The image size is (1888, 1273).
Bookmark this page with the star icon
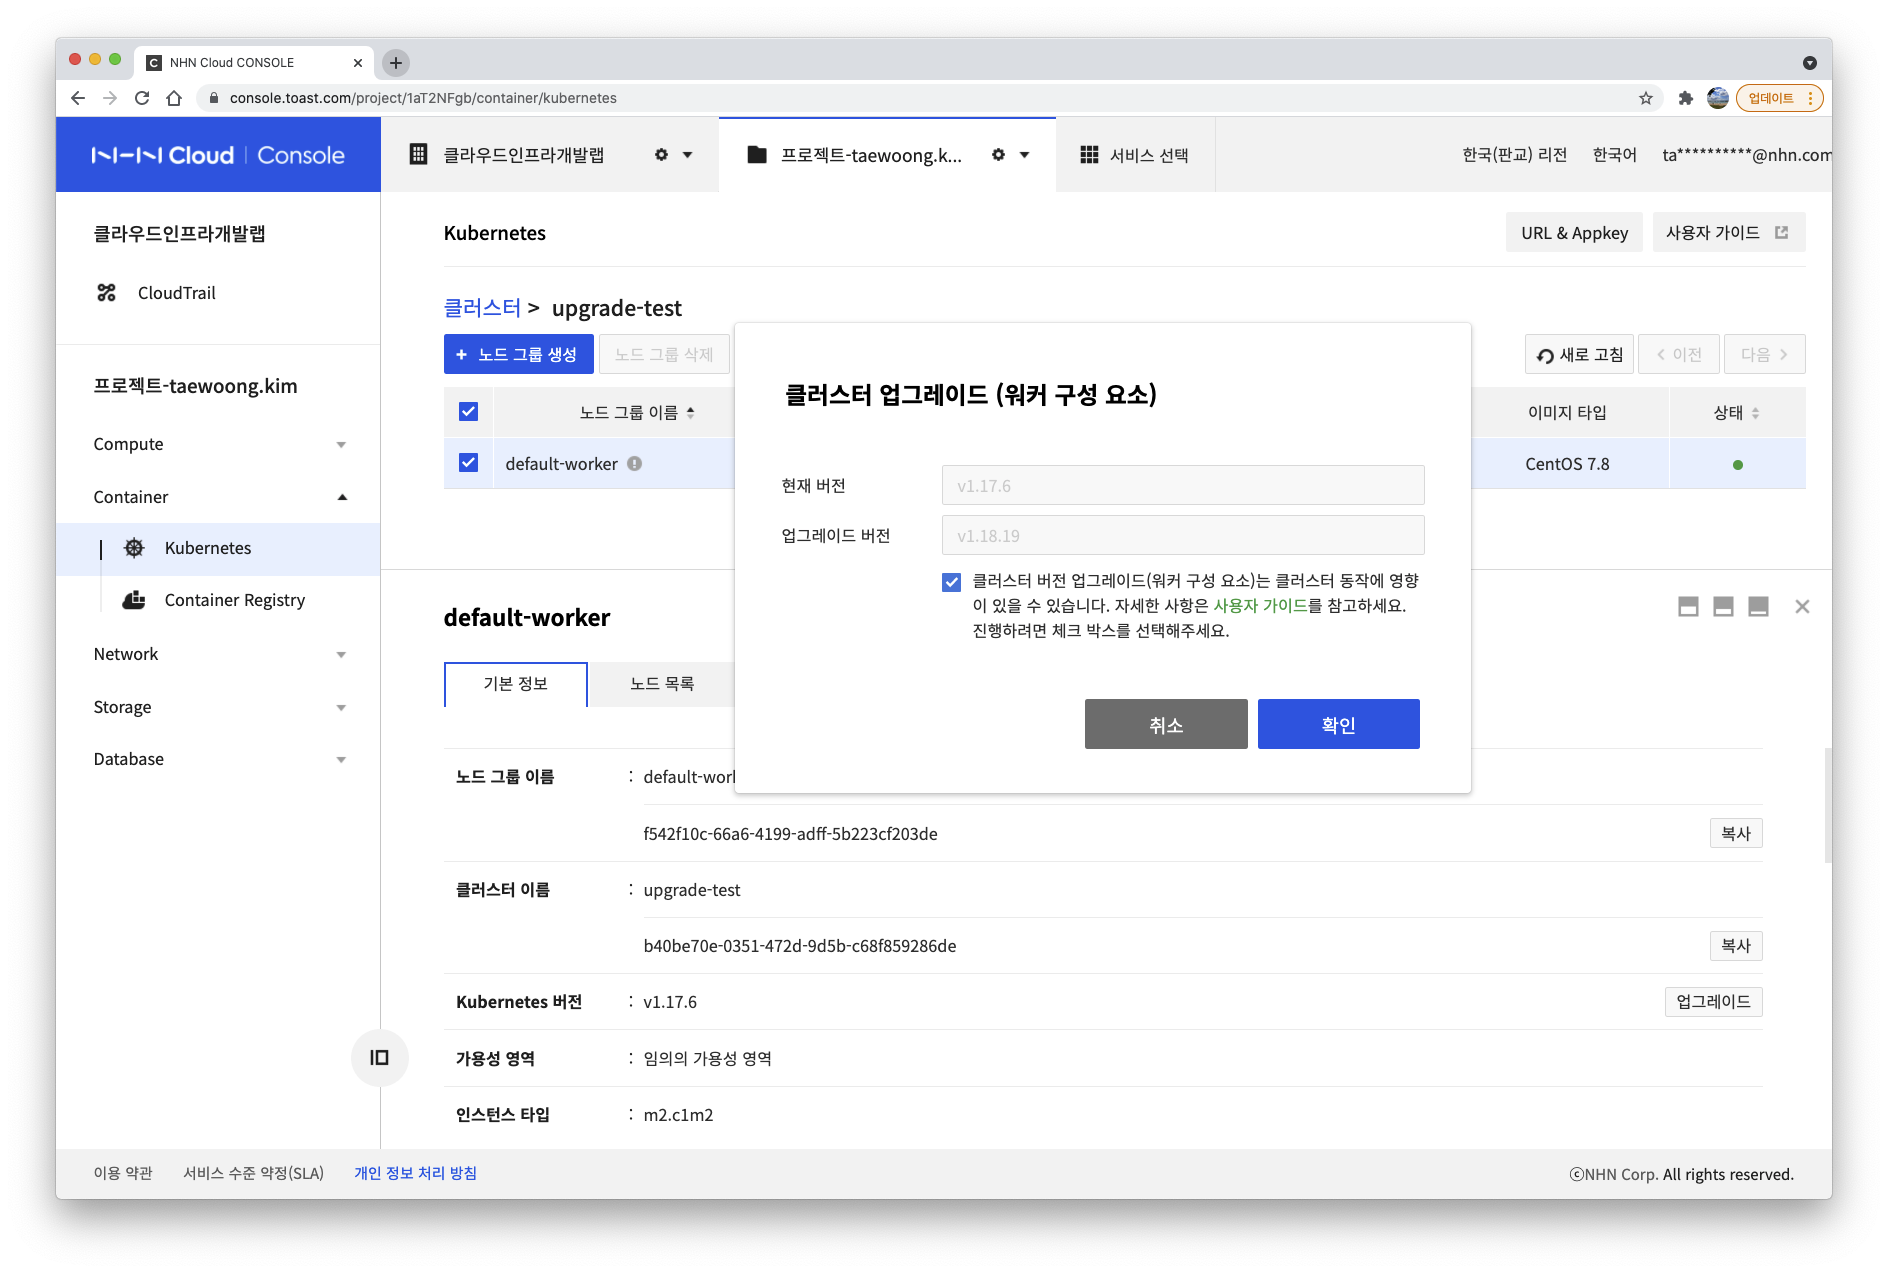1646,98
